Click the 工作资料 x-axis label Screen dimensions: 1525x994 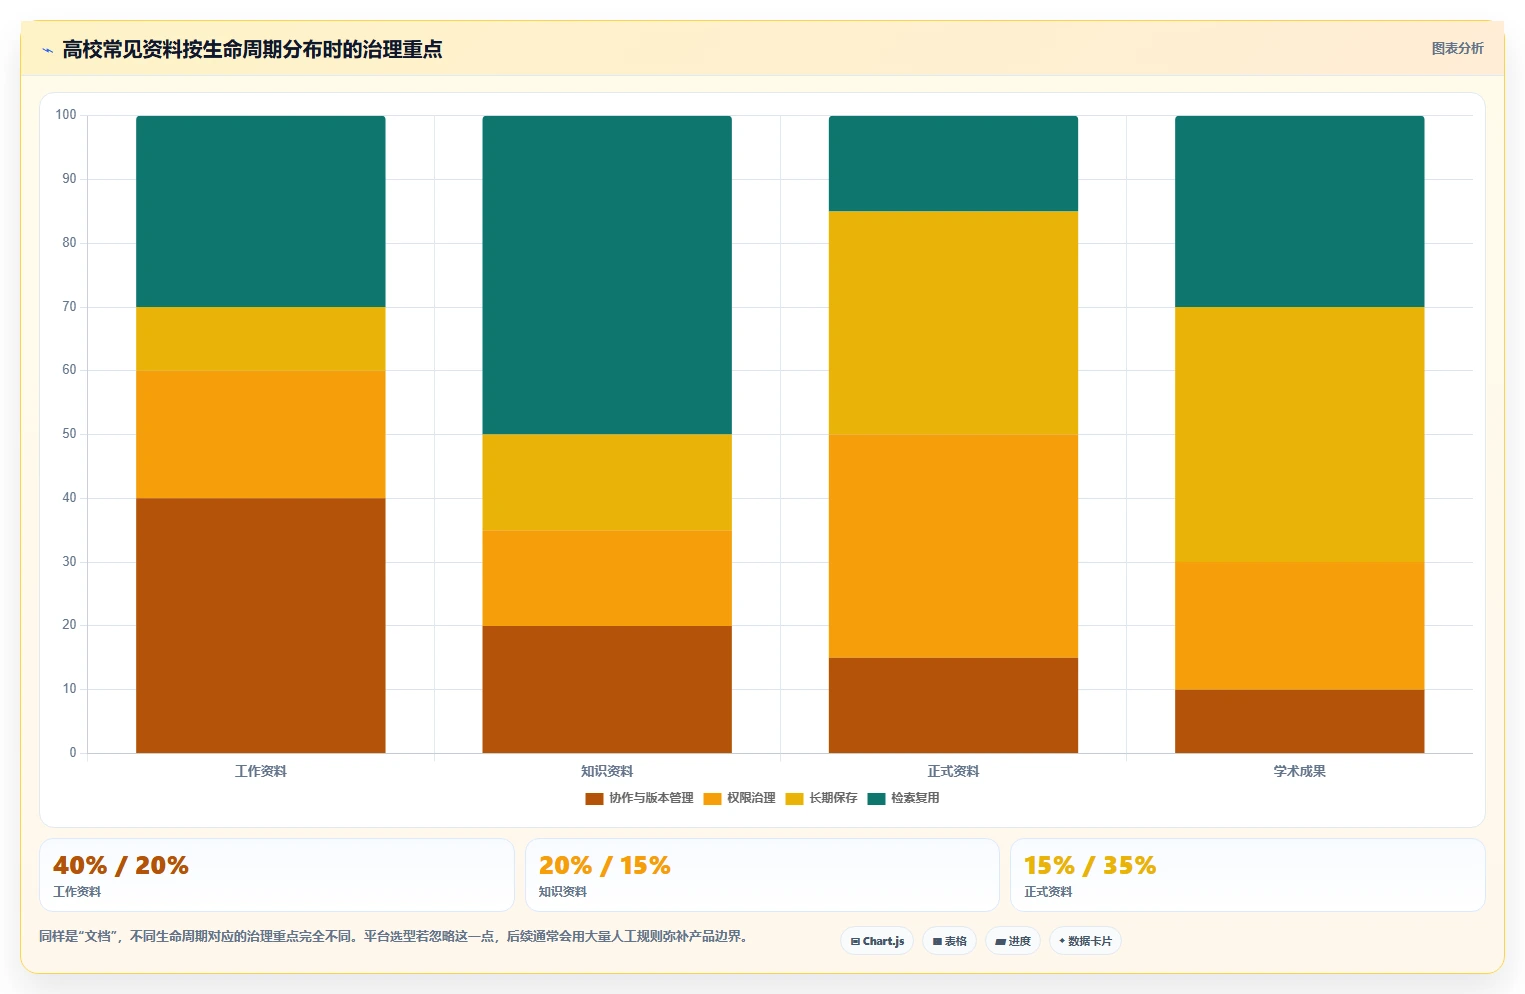click(261, 771)
